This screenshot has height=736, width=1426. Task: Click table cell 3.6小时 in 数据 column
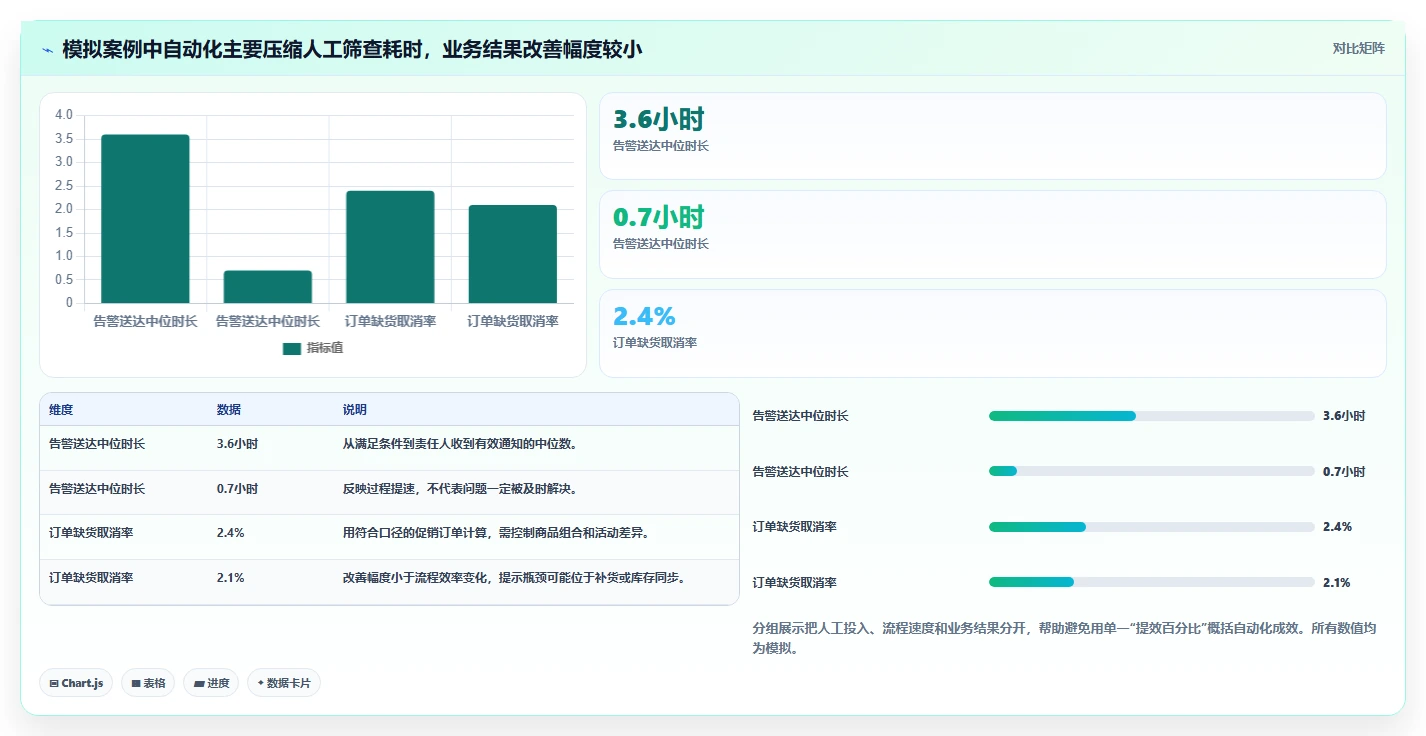pos(237,444)
